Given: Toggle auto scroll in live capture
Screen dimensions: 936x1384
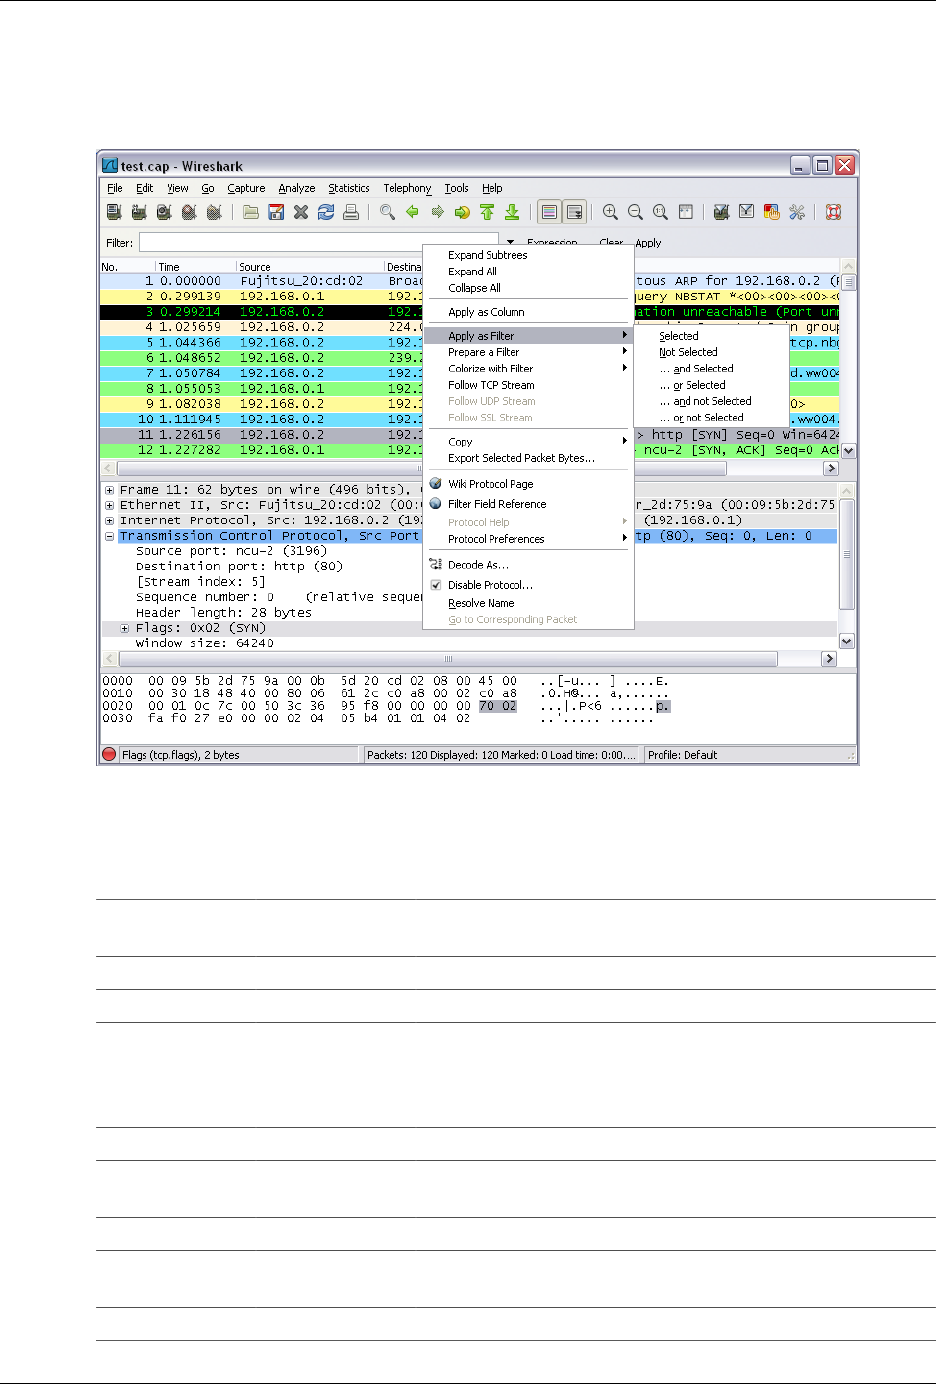Looking at the screenshot, I should pyautogui.click(x=574, y=212).
